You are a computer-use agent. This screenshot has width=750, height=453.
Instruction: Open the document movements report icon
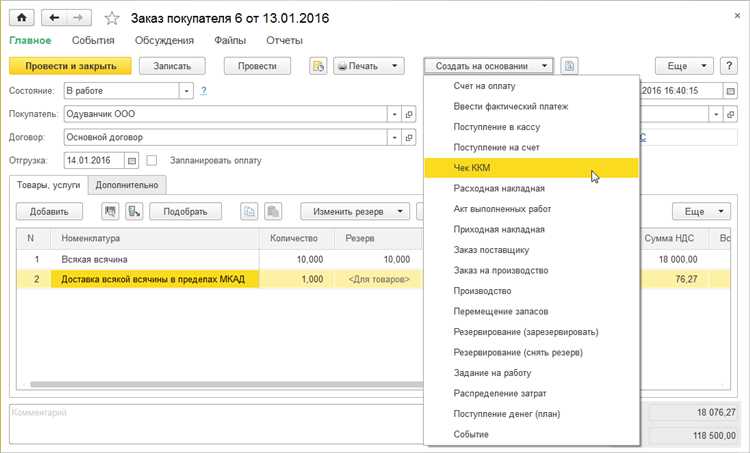(x=318, y=66)
